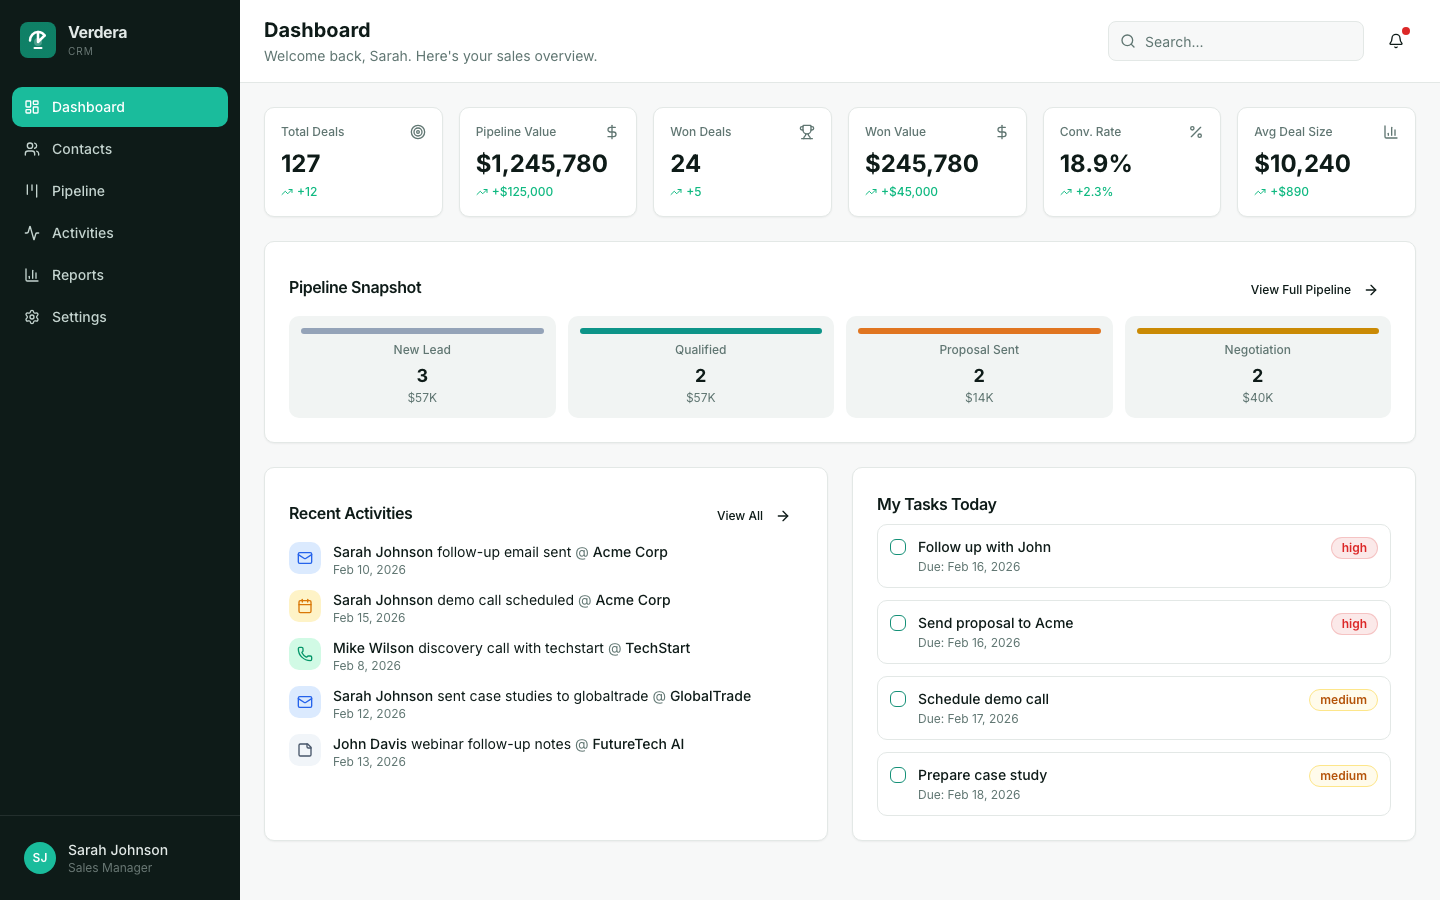Focus the Search input field

pos(1236,41)
